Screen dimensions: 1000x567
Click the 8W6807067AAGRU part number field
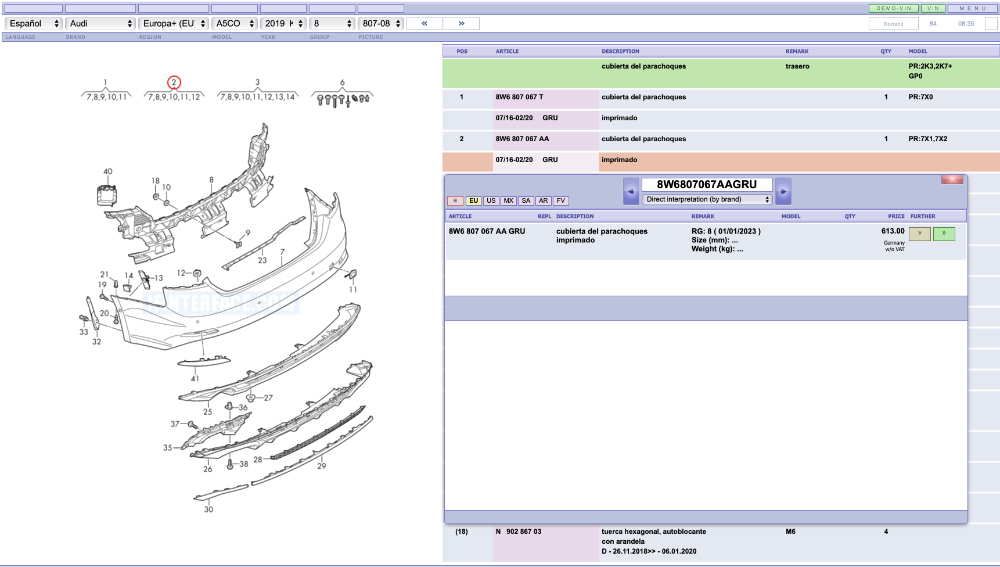pyautogui.click(x=707, y=184)
